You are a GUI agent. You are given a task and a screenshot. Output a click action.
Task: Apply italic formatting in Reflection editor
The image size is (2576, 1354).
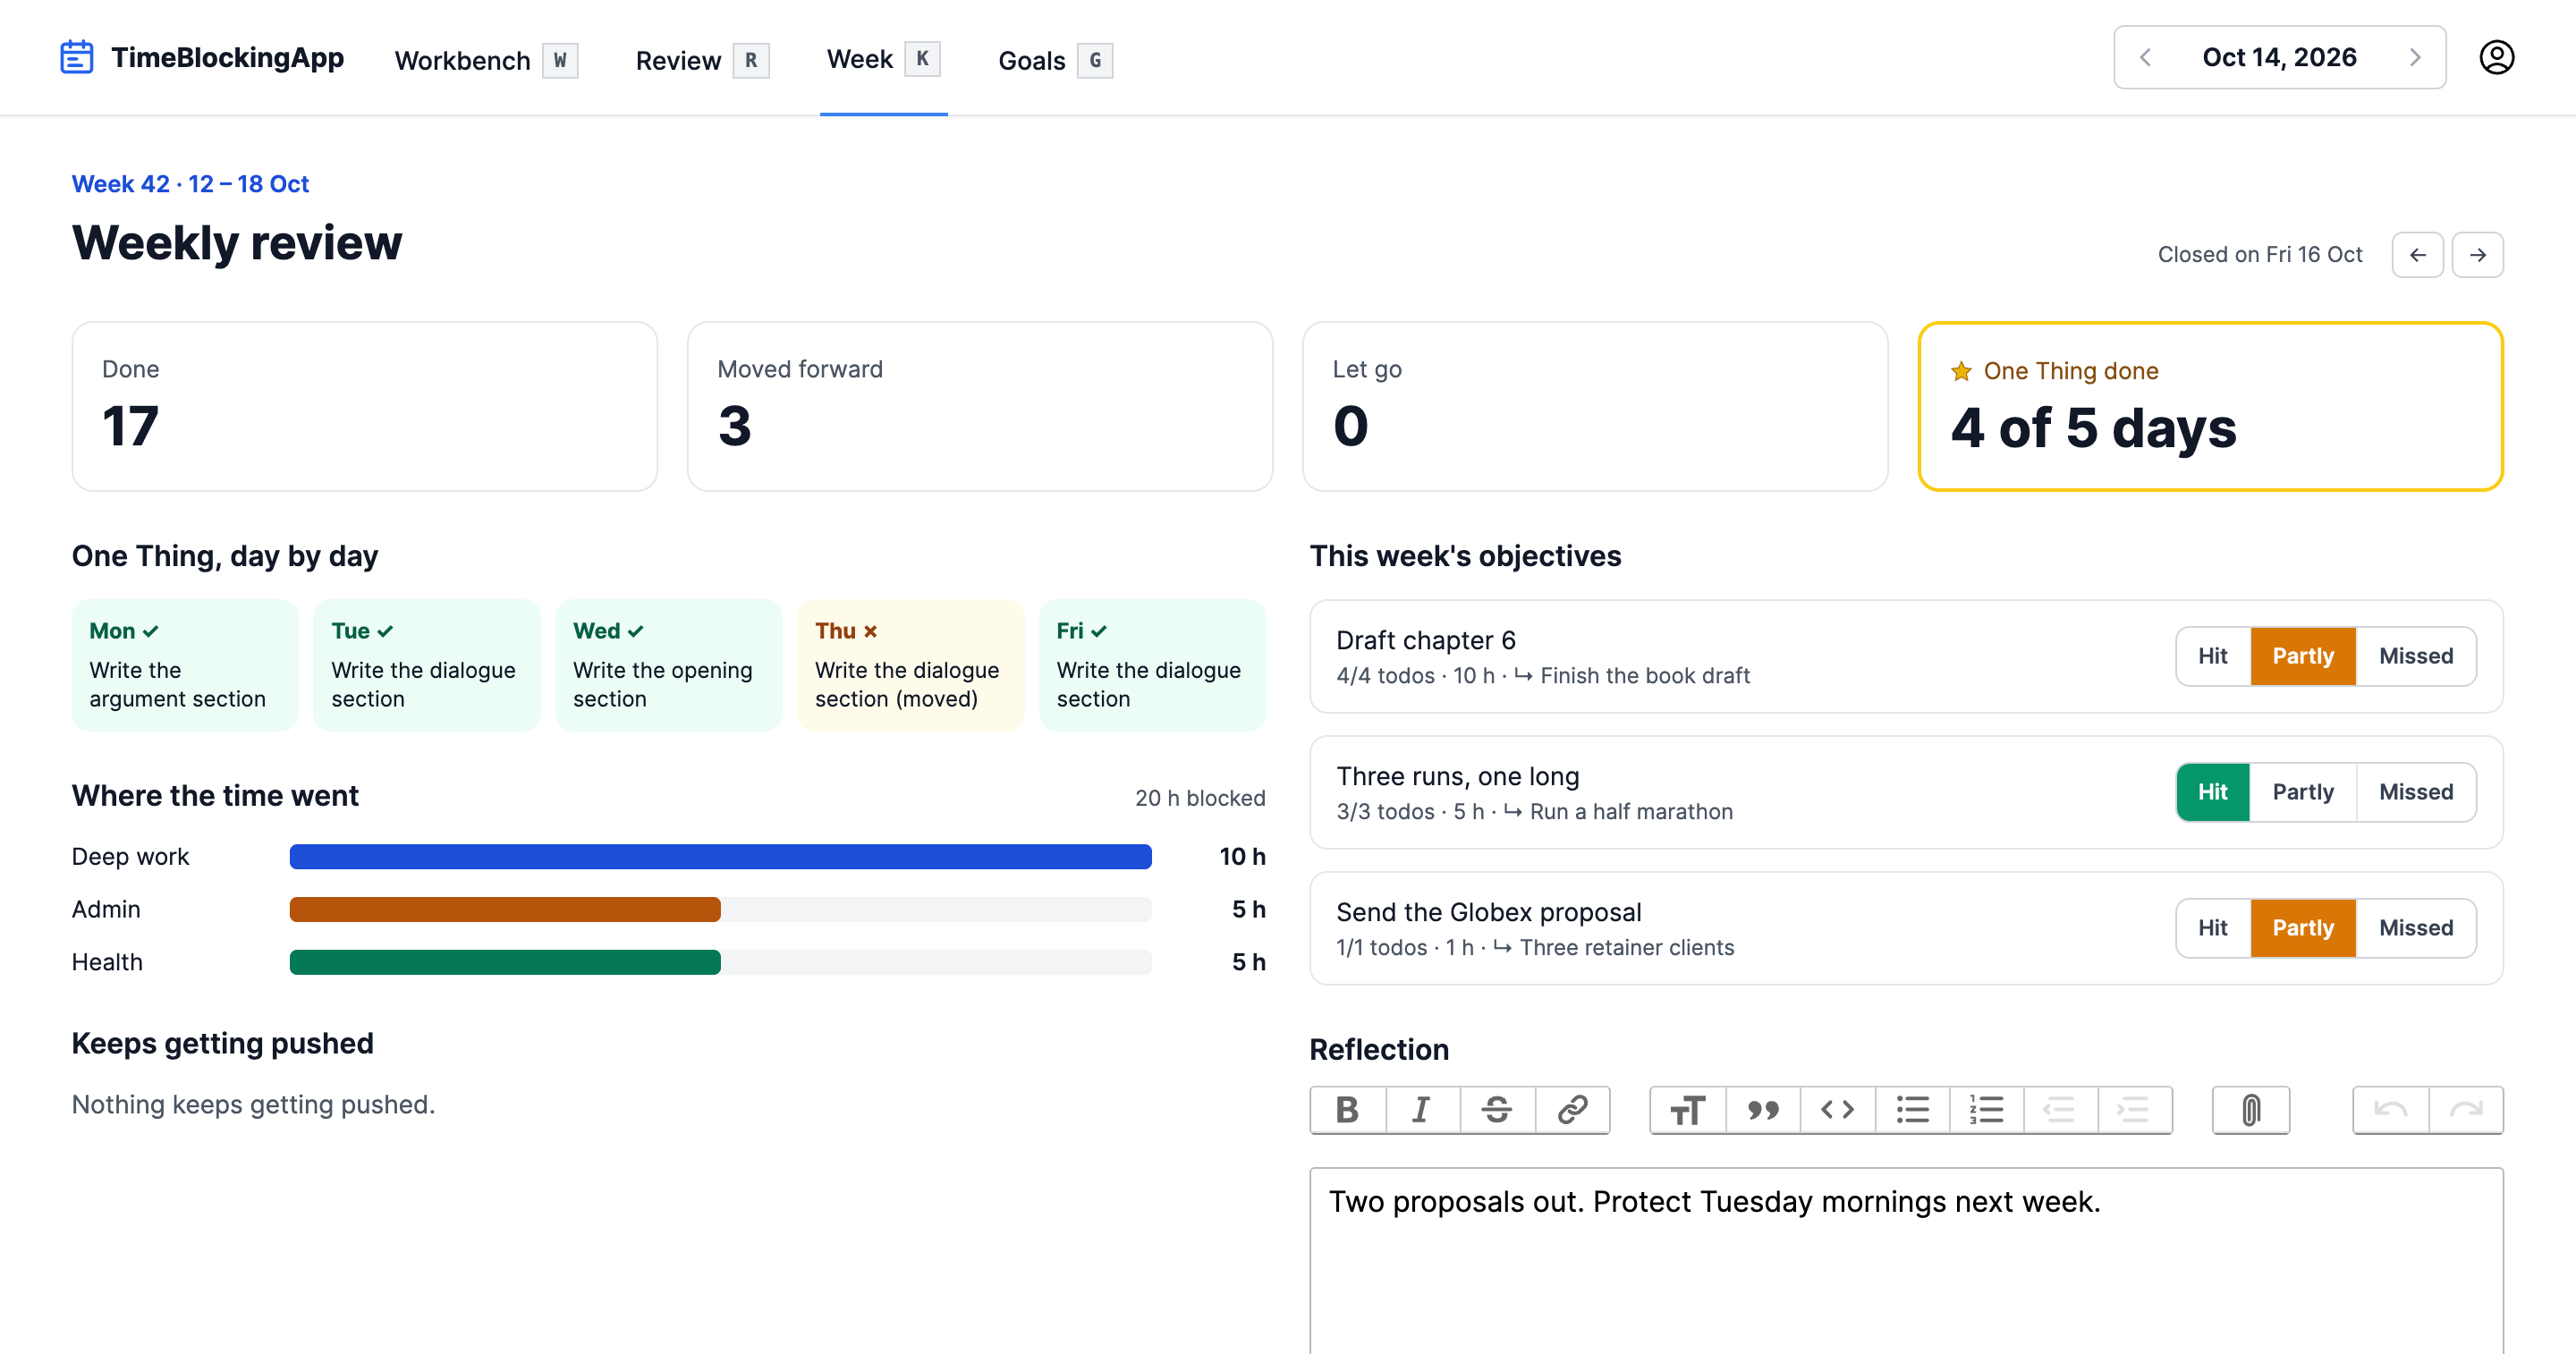1421,1109
